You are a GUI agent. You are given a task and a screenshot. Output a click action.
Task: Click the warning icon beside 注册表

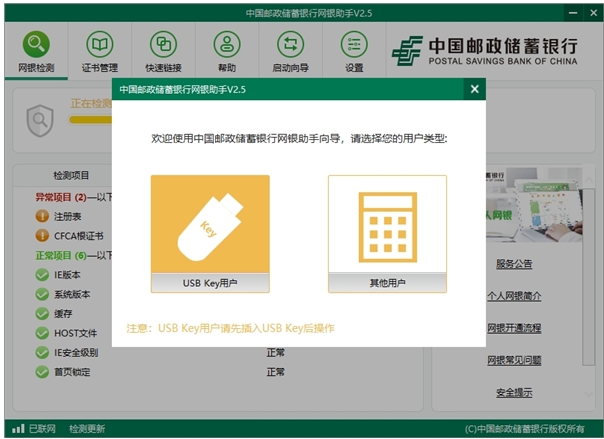[42, 216]
